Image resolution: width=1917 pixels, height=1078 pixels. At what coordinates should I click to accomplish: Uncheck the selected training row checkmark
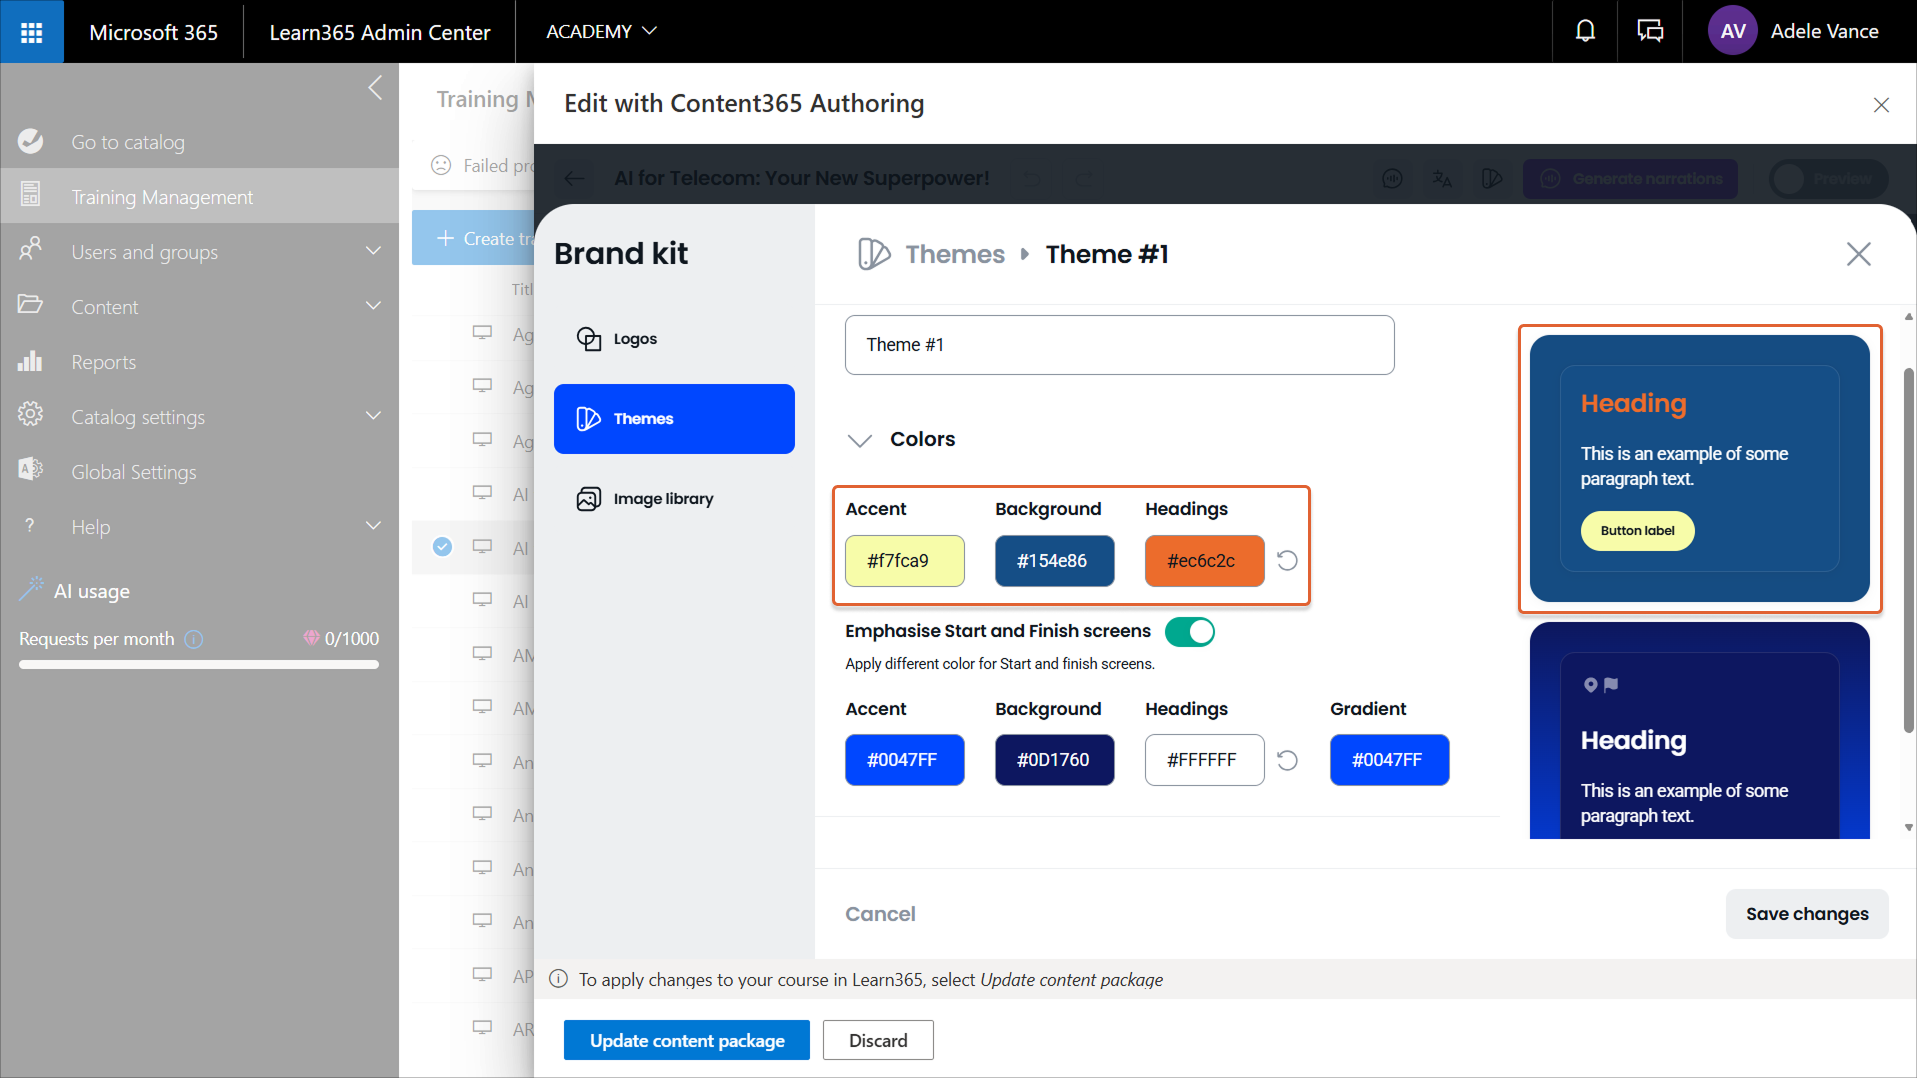442,547
